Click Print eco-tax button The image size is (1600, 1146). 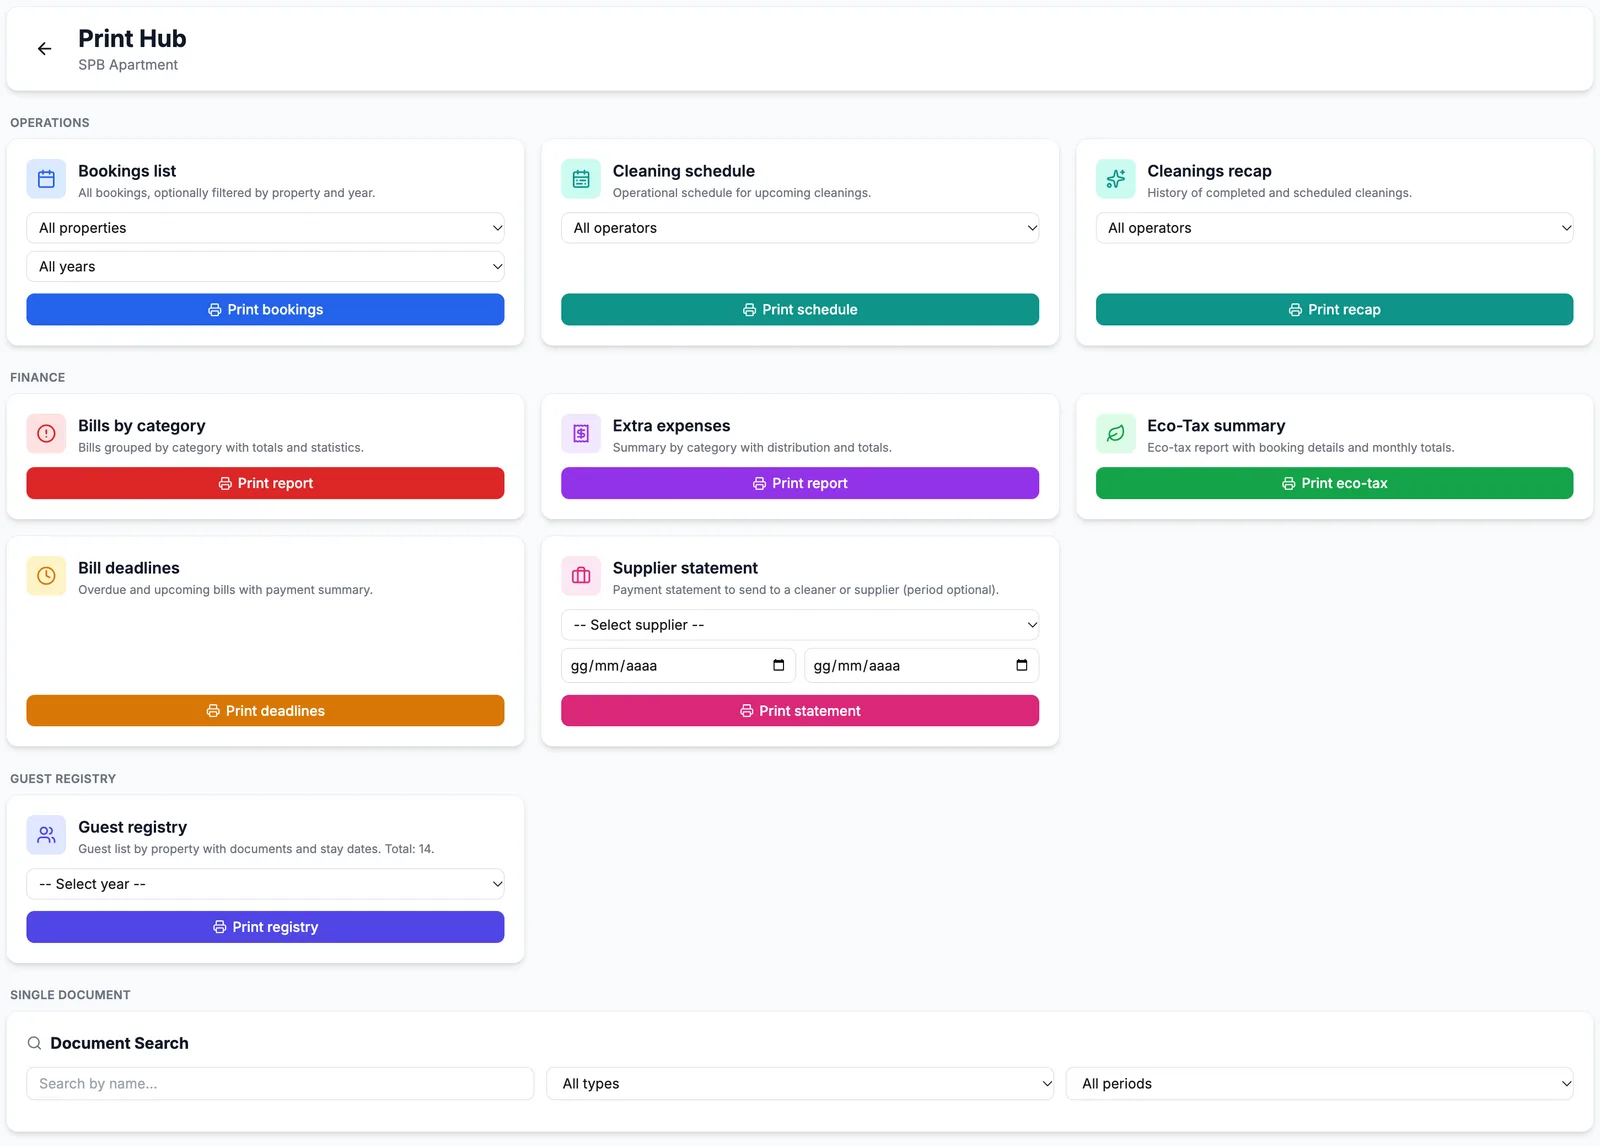[x=1334, y=483]
